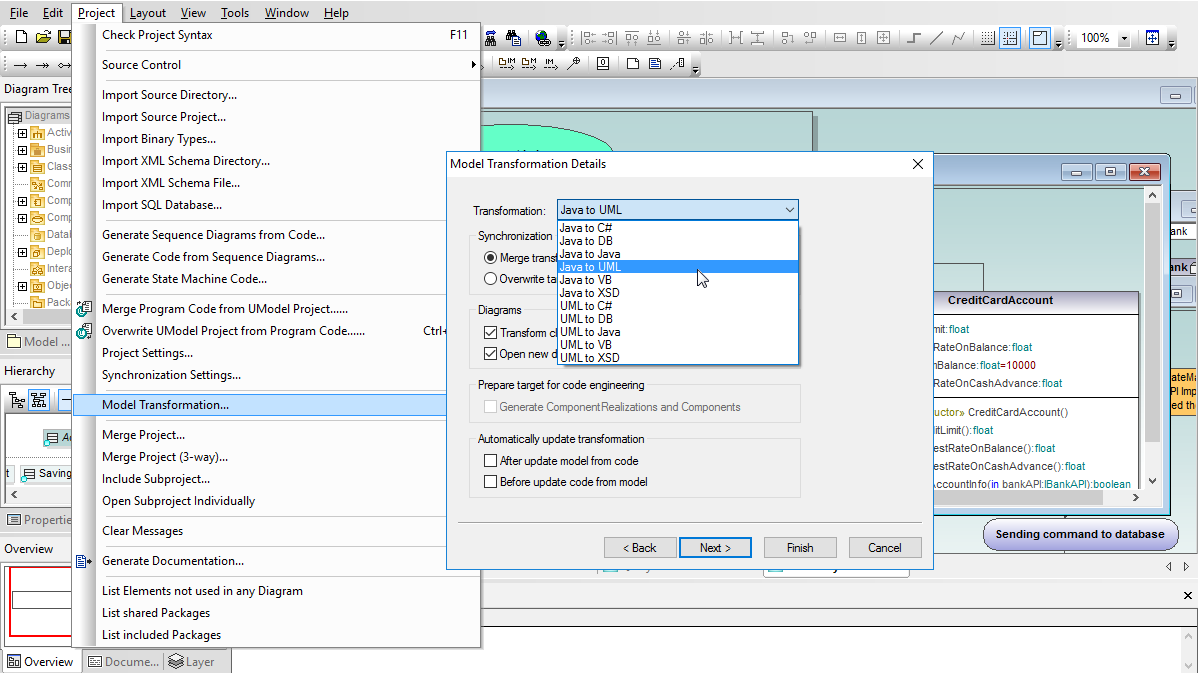Click the make same width icon

tap(840, 37)
